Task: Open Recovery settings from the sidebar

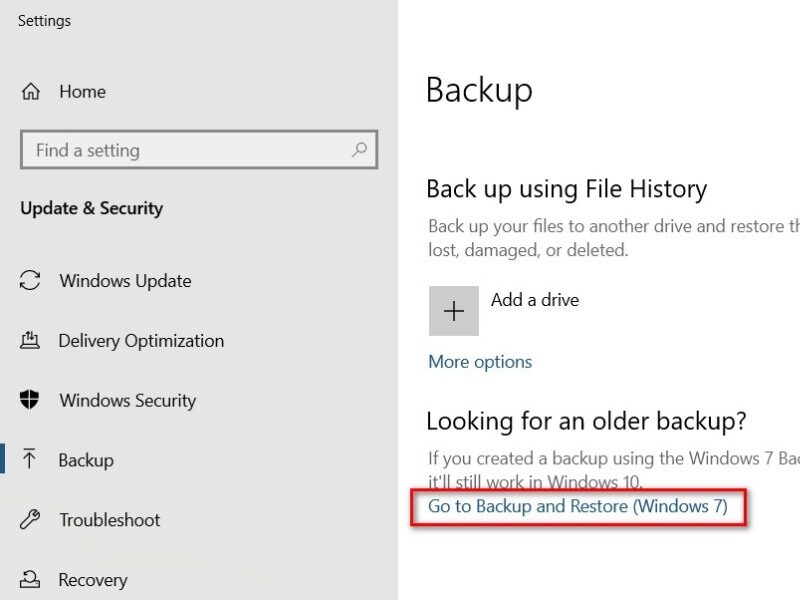Action: 96,580
